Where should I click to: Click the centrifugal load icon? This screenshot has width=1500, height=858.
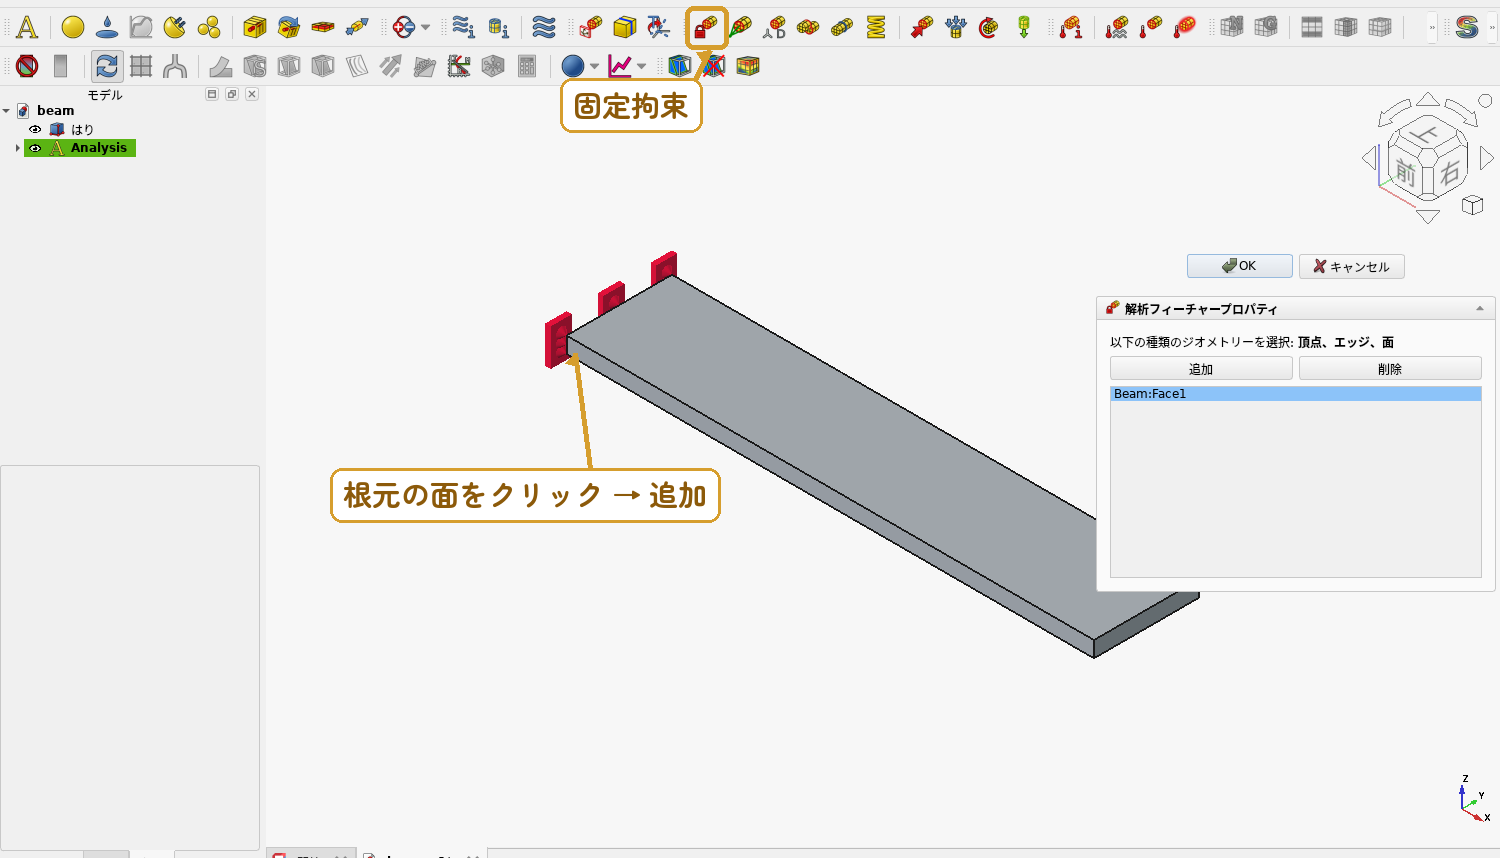(x=989, y=27)
